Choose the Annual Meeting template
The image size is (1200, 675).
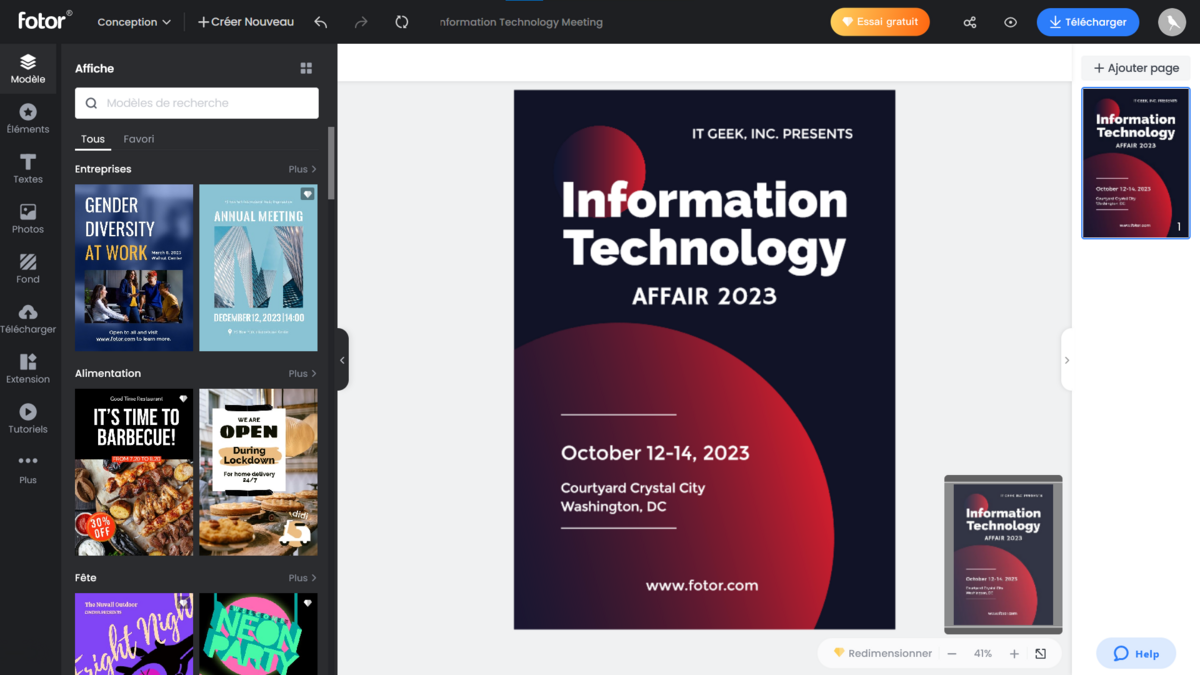pos(258,267)
